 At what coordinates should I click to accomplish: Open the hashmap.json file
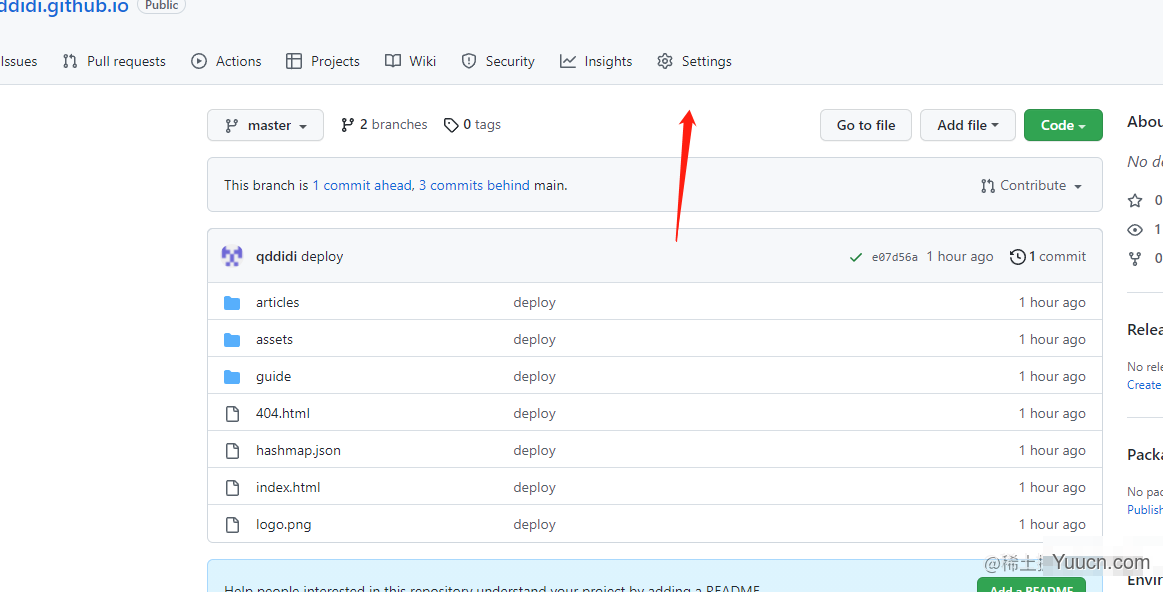[x=298, y=450]
